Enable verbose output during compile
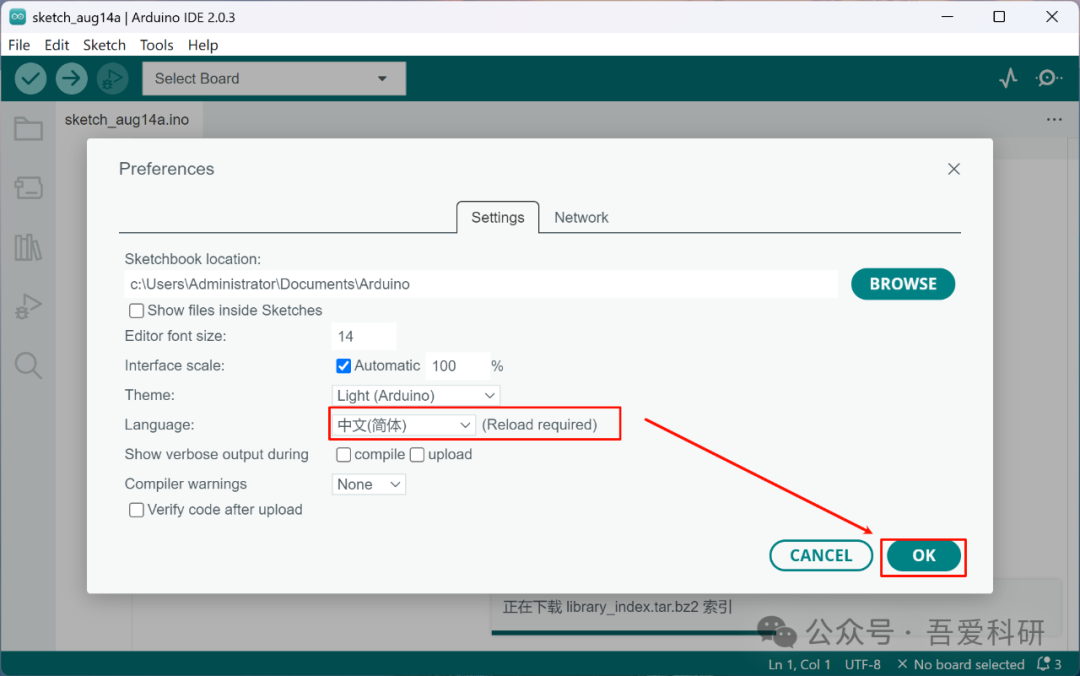 pos(343,454)
